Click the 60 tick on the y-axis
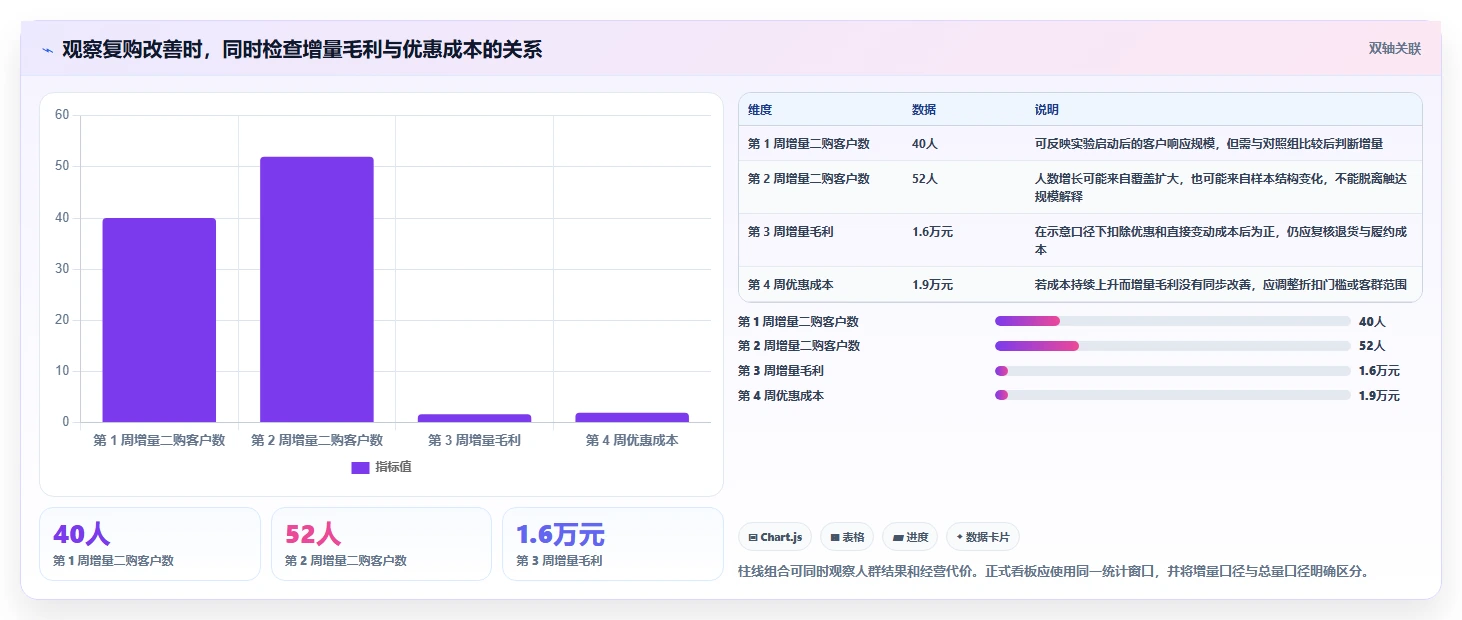The image size is (1462, 620). coord(62,115)
